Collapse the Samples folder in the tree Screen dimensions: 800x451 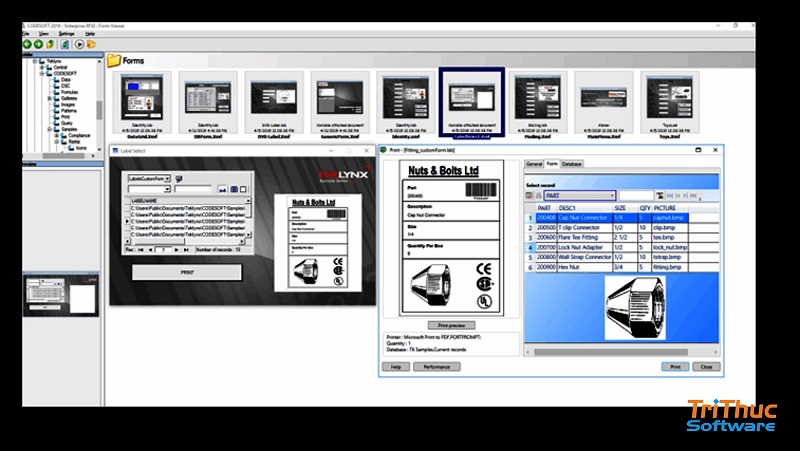point(48,130)
